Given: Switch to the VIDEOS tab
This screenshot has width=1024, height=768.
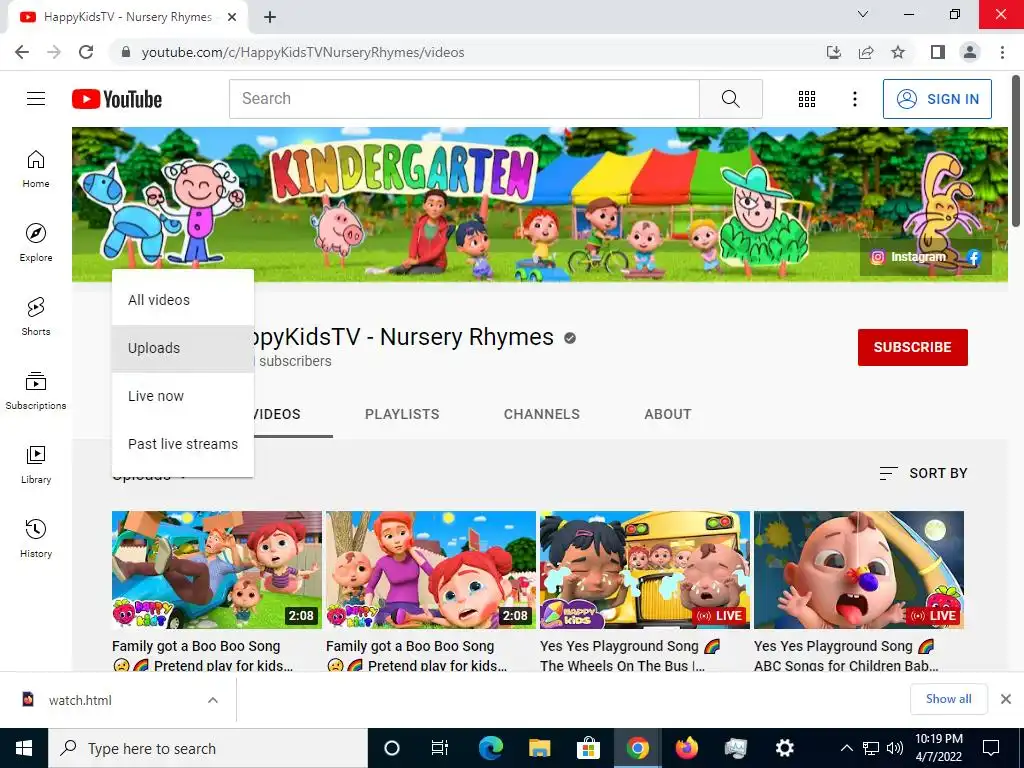Looking at the screenshot, I should point(278,414).
